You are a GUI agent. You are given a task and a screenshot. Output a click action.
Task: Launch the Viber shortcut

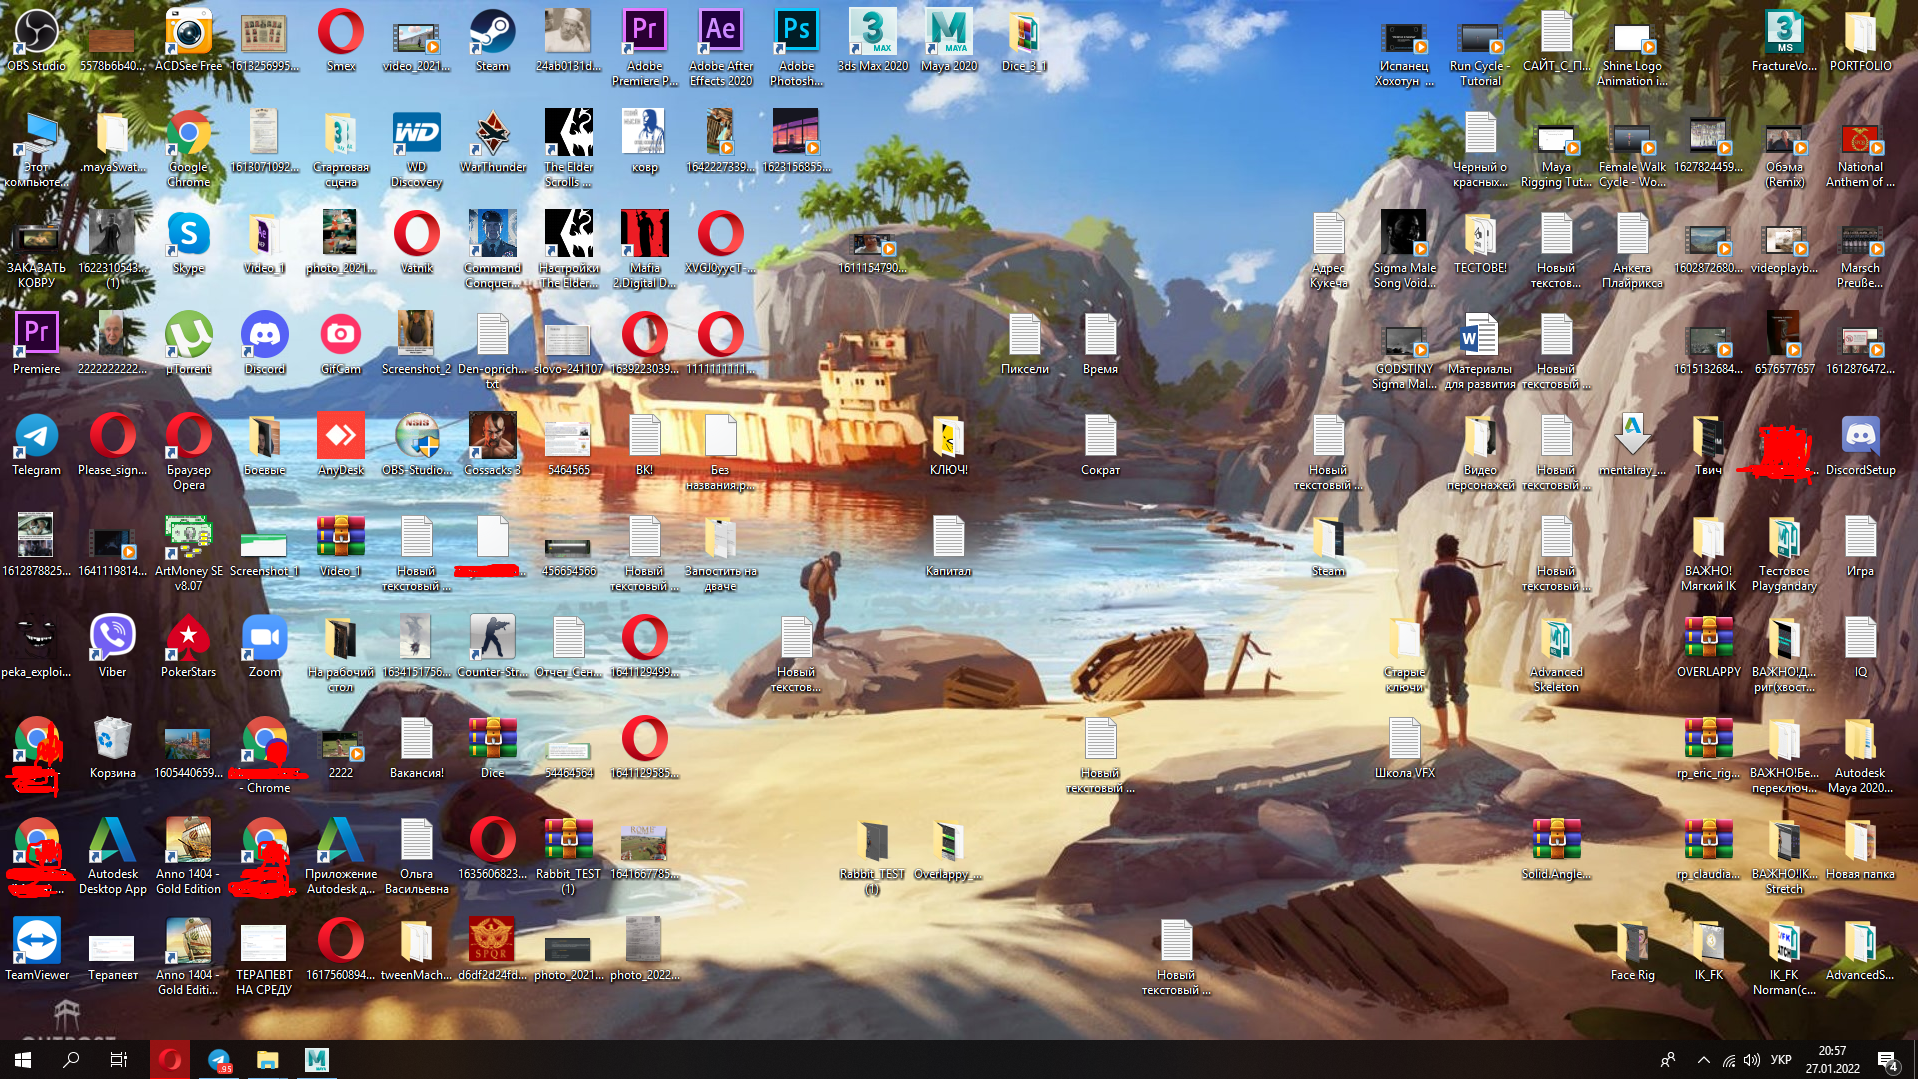(x=112, y=646)
